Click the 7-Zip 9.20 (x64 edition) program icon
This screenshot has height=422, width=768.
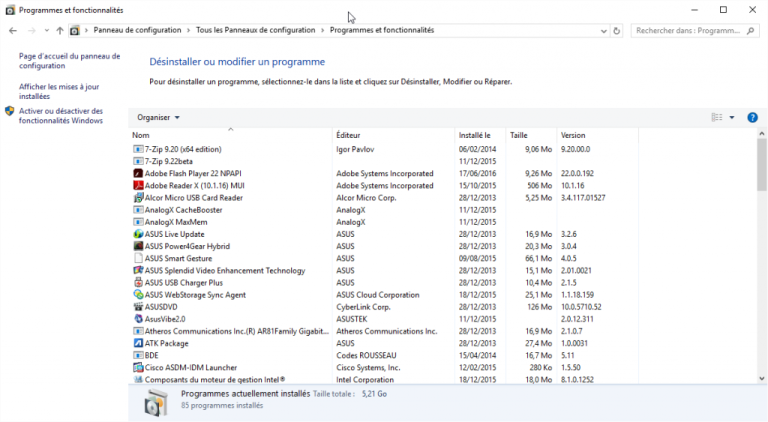[138, 149]
